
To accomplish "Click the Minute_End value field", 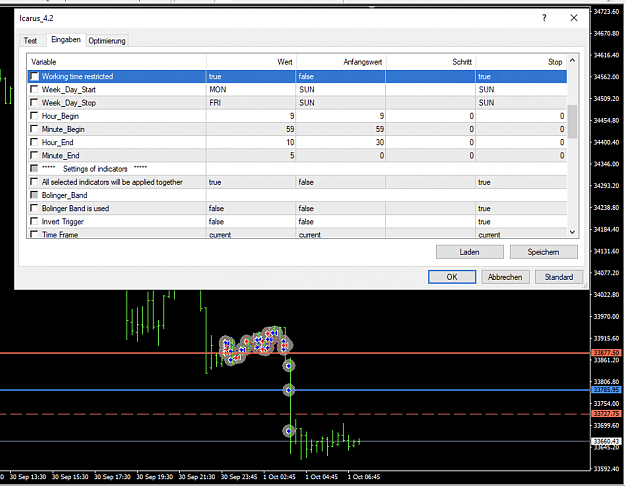I will pyautogui.click(x=251, y=155).
